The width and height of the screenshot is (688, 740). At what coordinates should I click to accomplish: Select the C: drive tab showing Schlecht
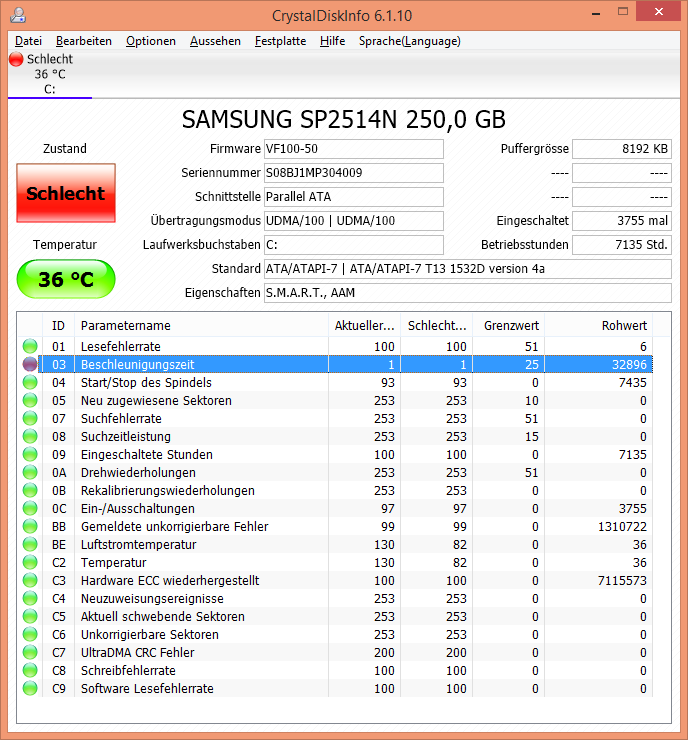tap(50, 74)
